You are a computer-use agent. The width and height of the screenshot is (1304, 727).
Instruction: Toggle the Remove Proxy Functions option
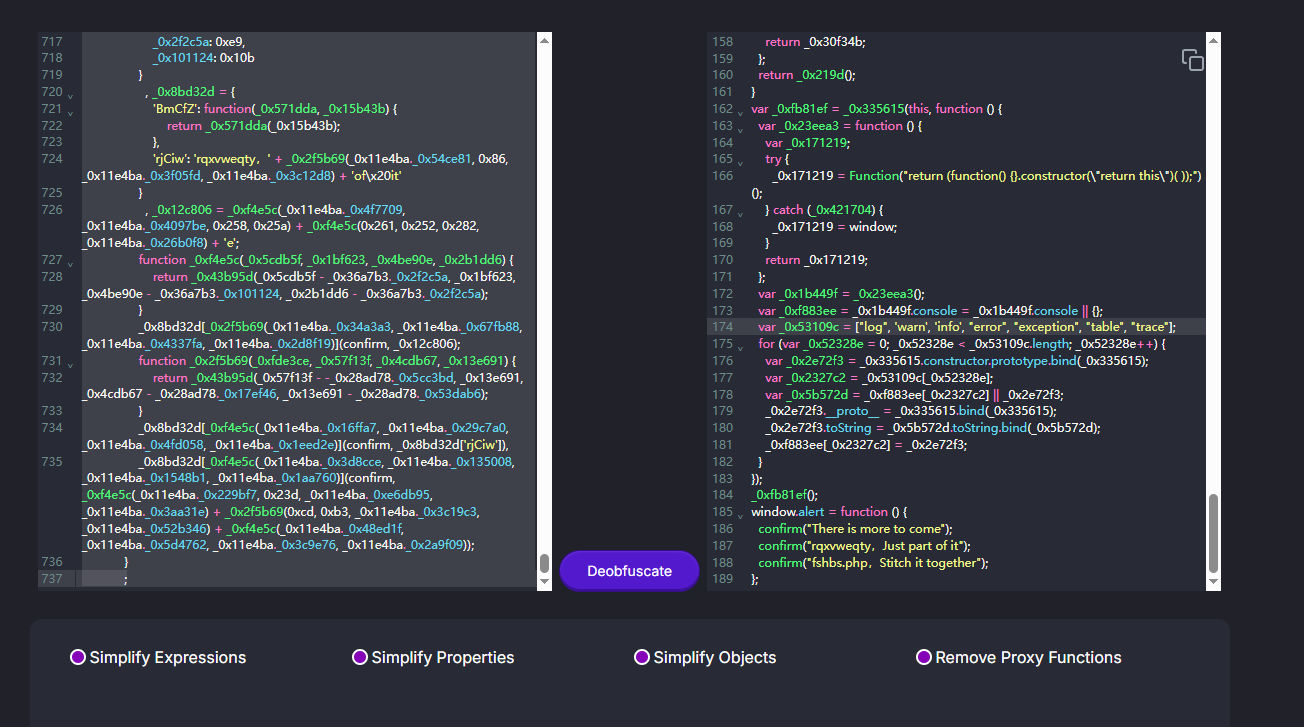pyautogui.click(x=924, y=657)
